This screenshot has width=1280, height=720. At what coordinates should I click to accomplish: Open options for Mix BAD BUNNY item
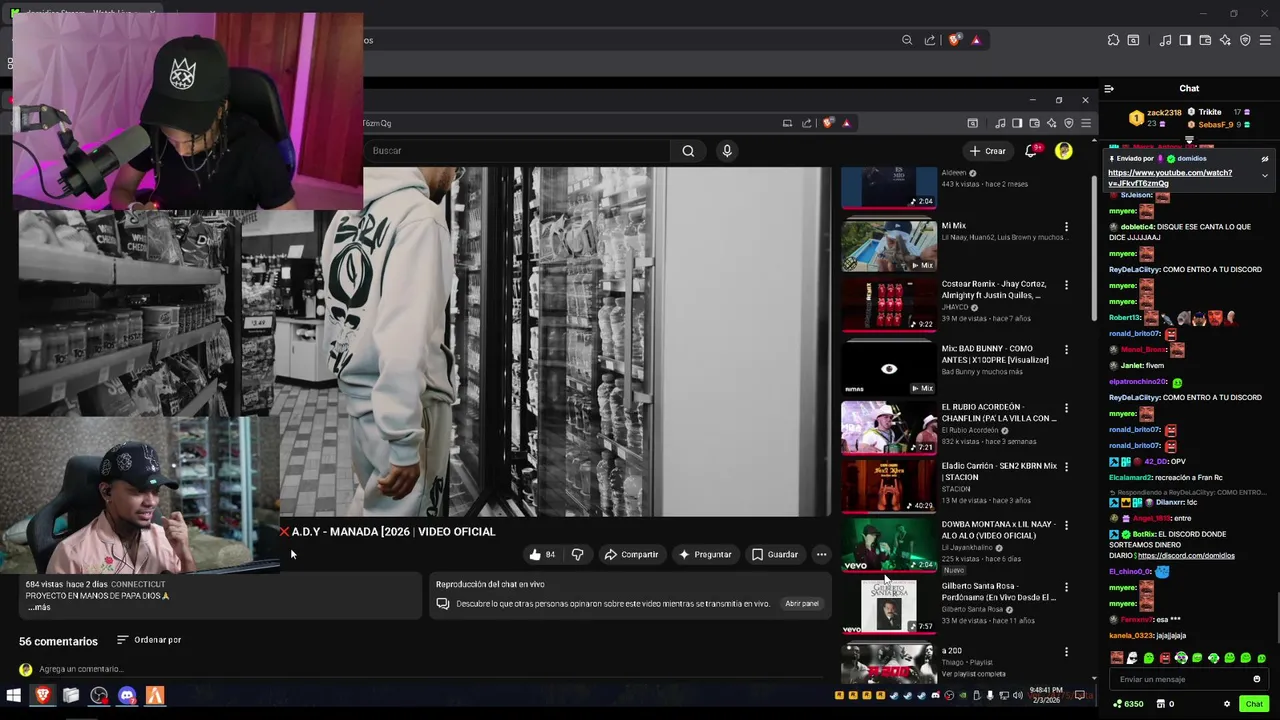(1066, 350)
